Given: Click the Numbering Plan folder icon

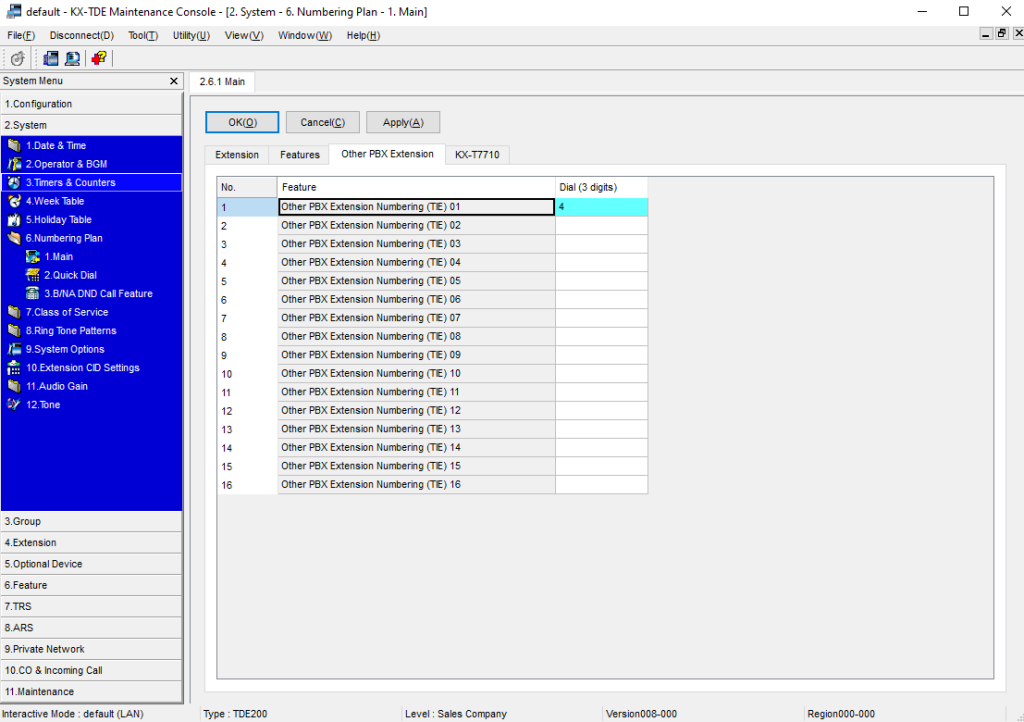Looking at the screenshot, I should click(x=14, y=238).
